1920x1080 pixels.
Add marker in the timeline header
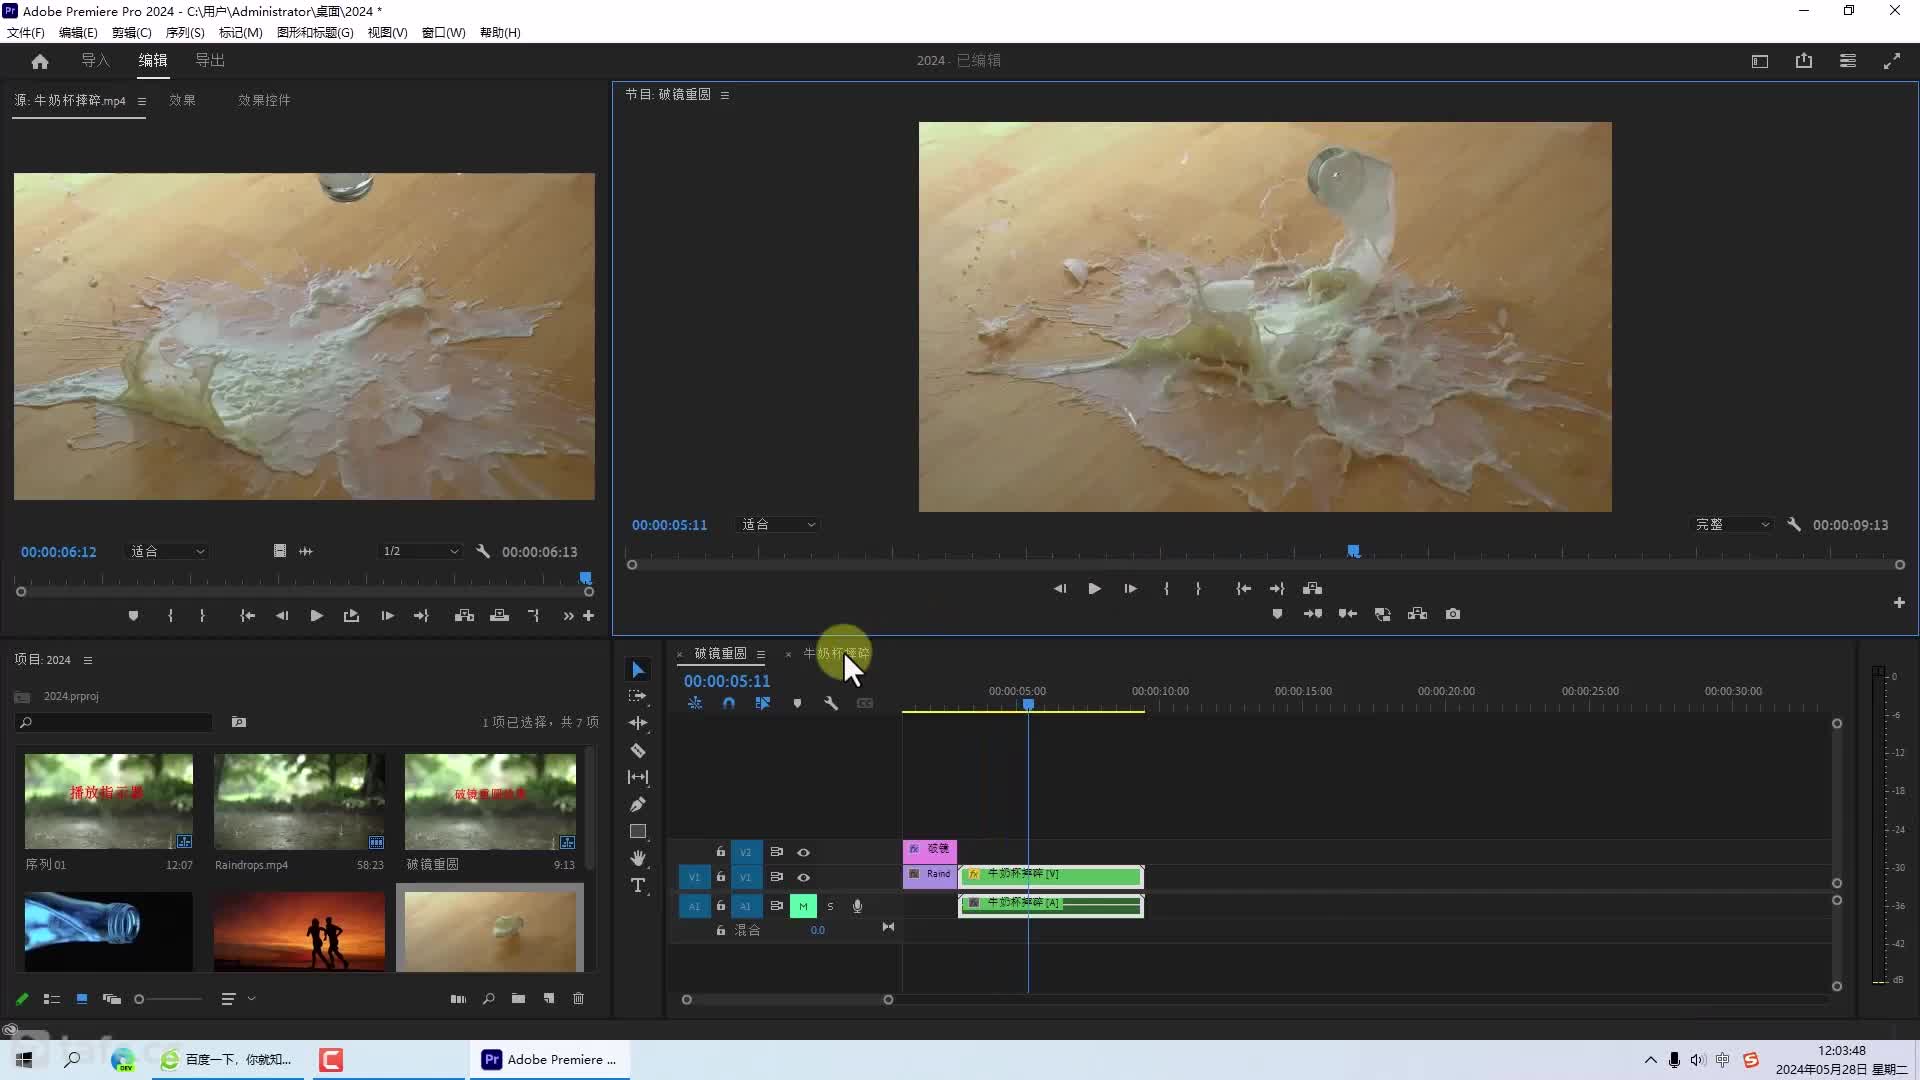(x=797, y=703)
